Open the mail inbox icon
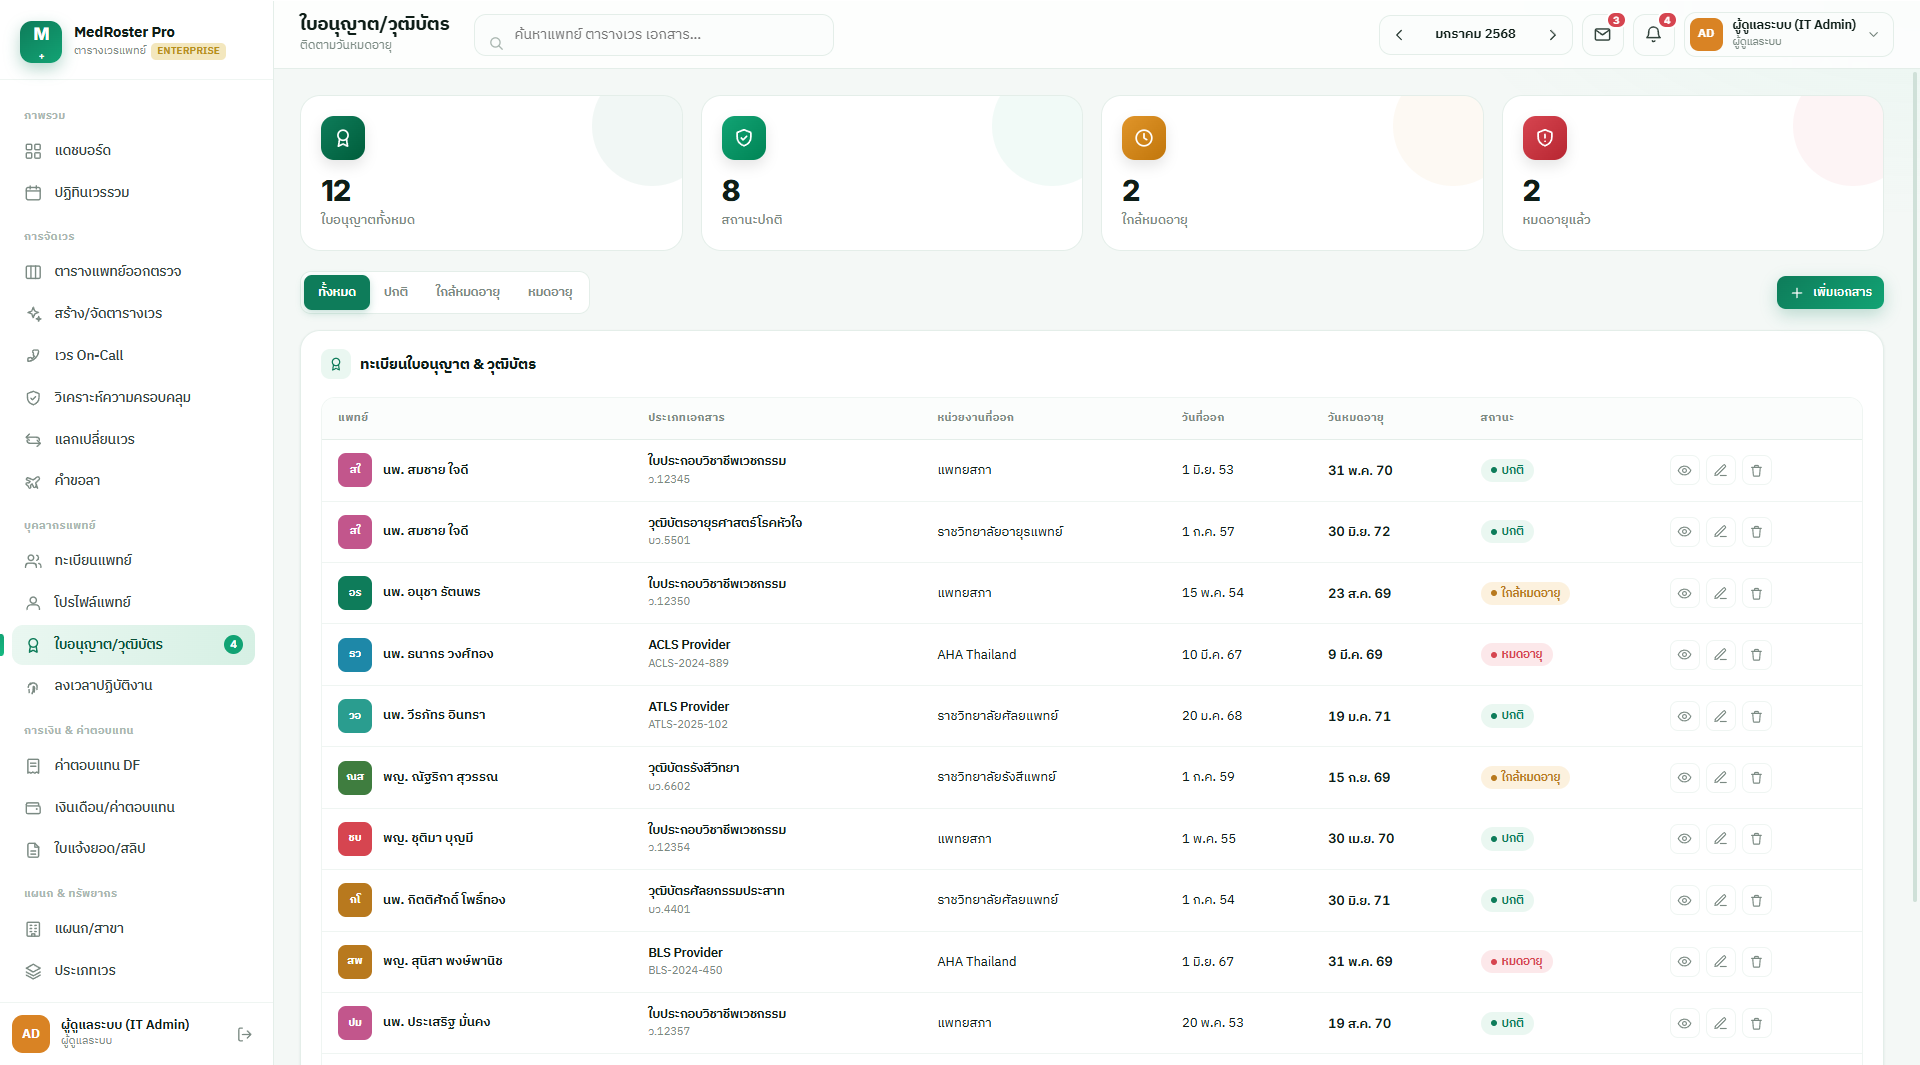This screenshot has height=1065, width=1920. coord(1602,35)
